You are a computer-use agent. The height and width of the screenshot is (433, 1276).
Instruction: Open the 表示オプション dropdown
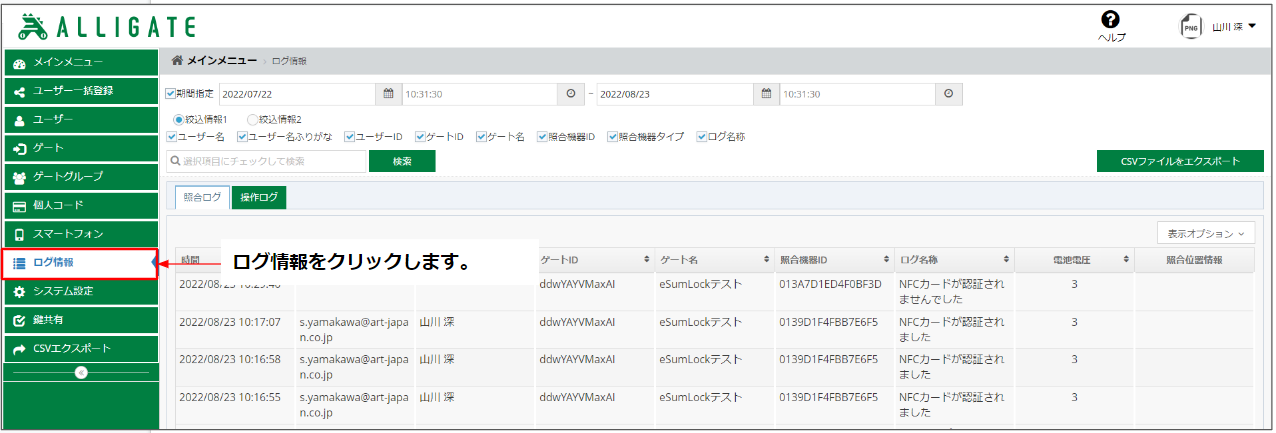[x=1205, y=233]
